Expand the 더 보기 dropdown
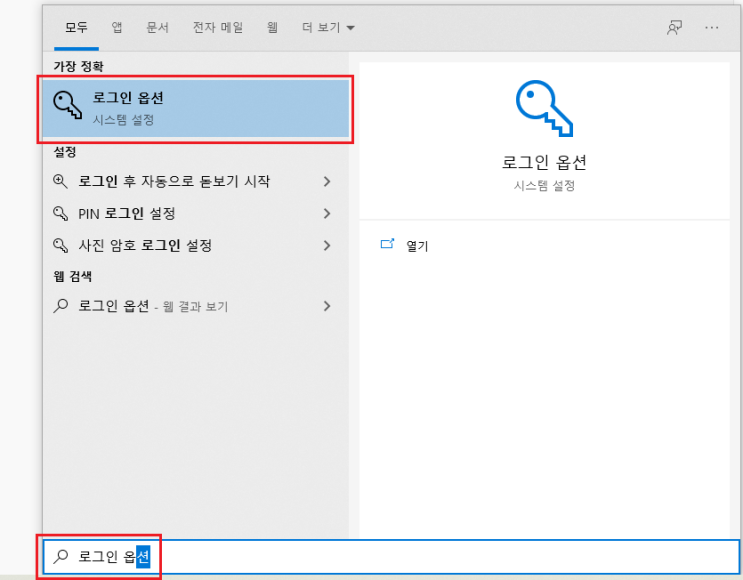Viewport: 743px width, 580px height. (x=328, y=27)
